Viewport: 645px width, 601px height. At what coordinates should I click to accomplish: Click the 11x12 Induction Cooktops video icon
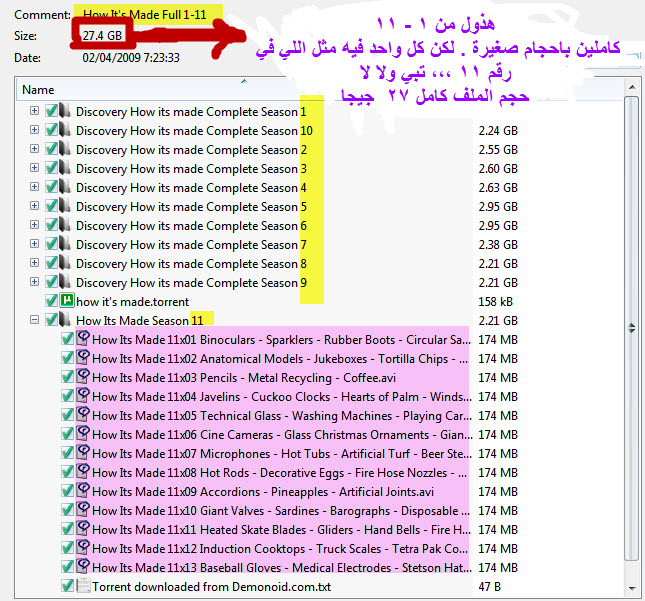(x=83, y=548)
